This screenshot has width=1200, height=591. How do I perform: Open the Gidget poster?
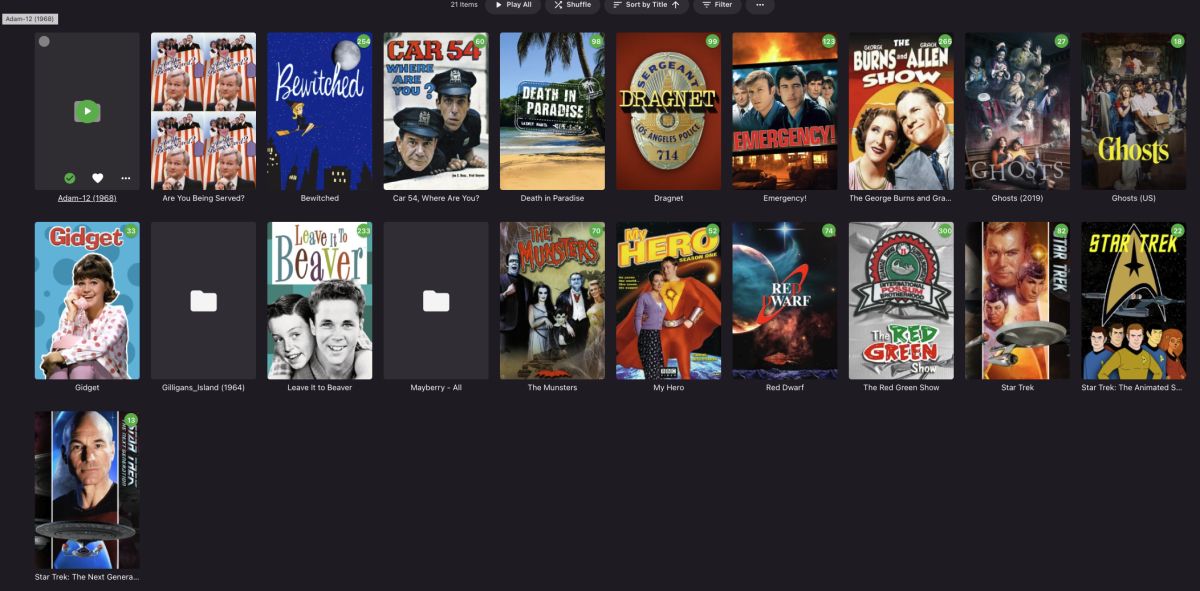[x=87, y=301]
